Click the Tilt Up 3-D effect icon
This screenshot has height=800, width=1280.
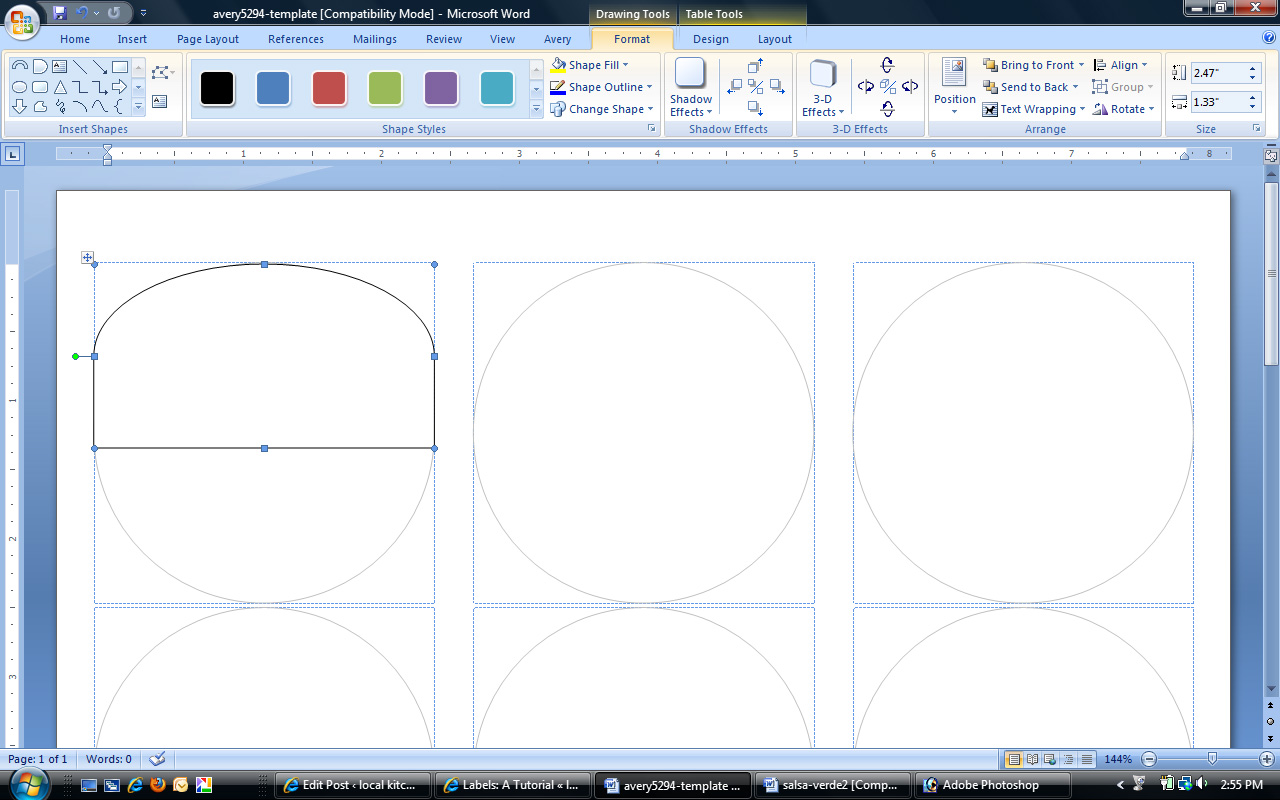[887, 66]
